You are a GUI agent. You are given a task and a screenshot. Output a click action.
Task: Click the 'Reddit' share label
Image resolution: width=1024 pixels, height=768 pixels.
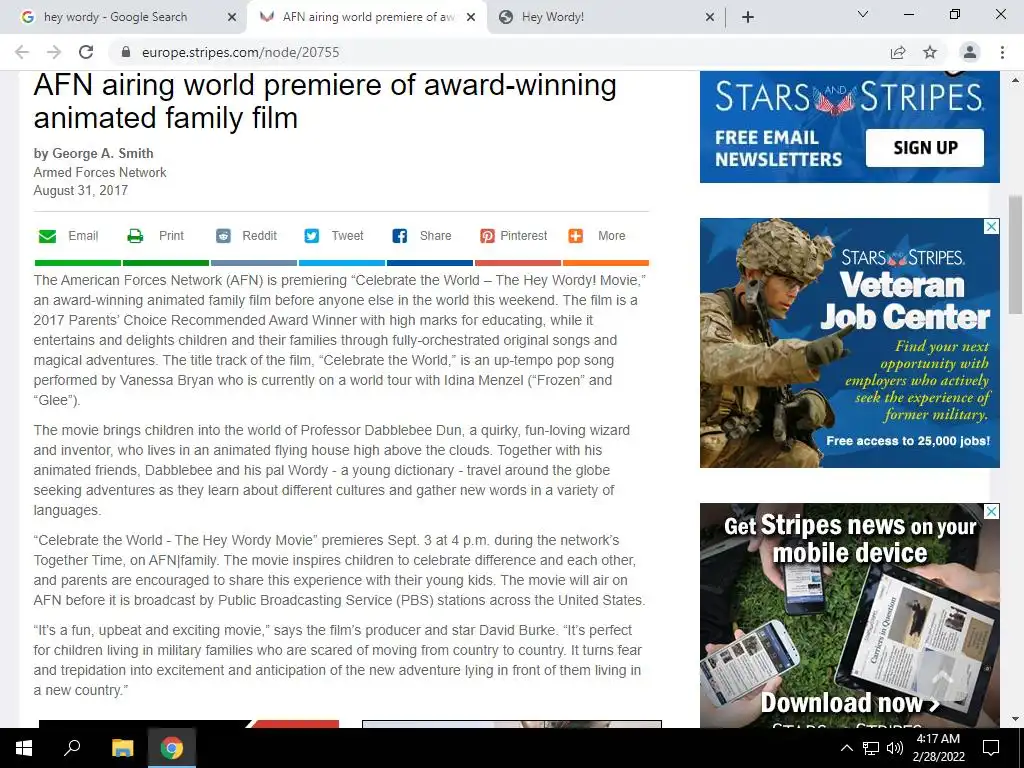(259, 236)
